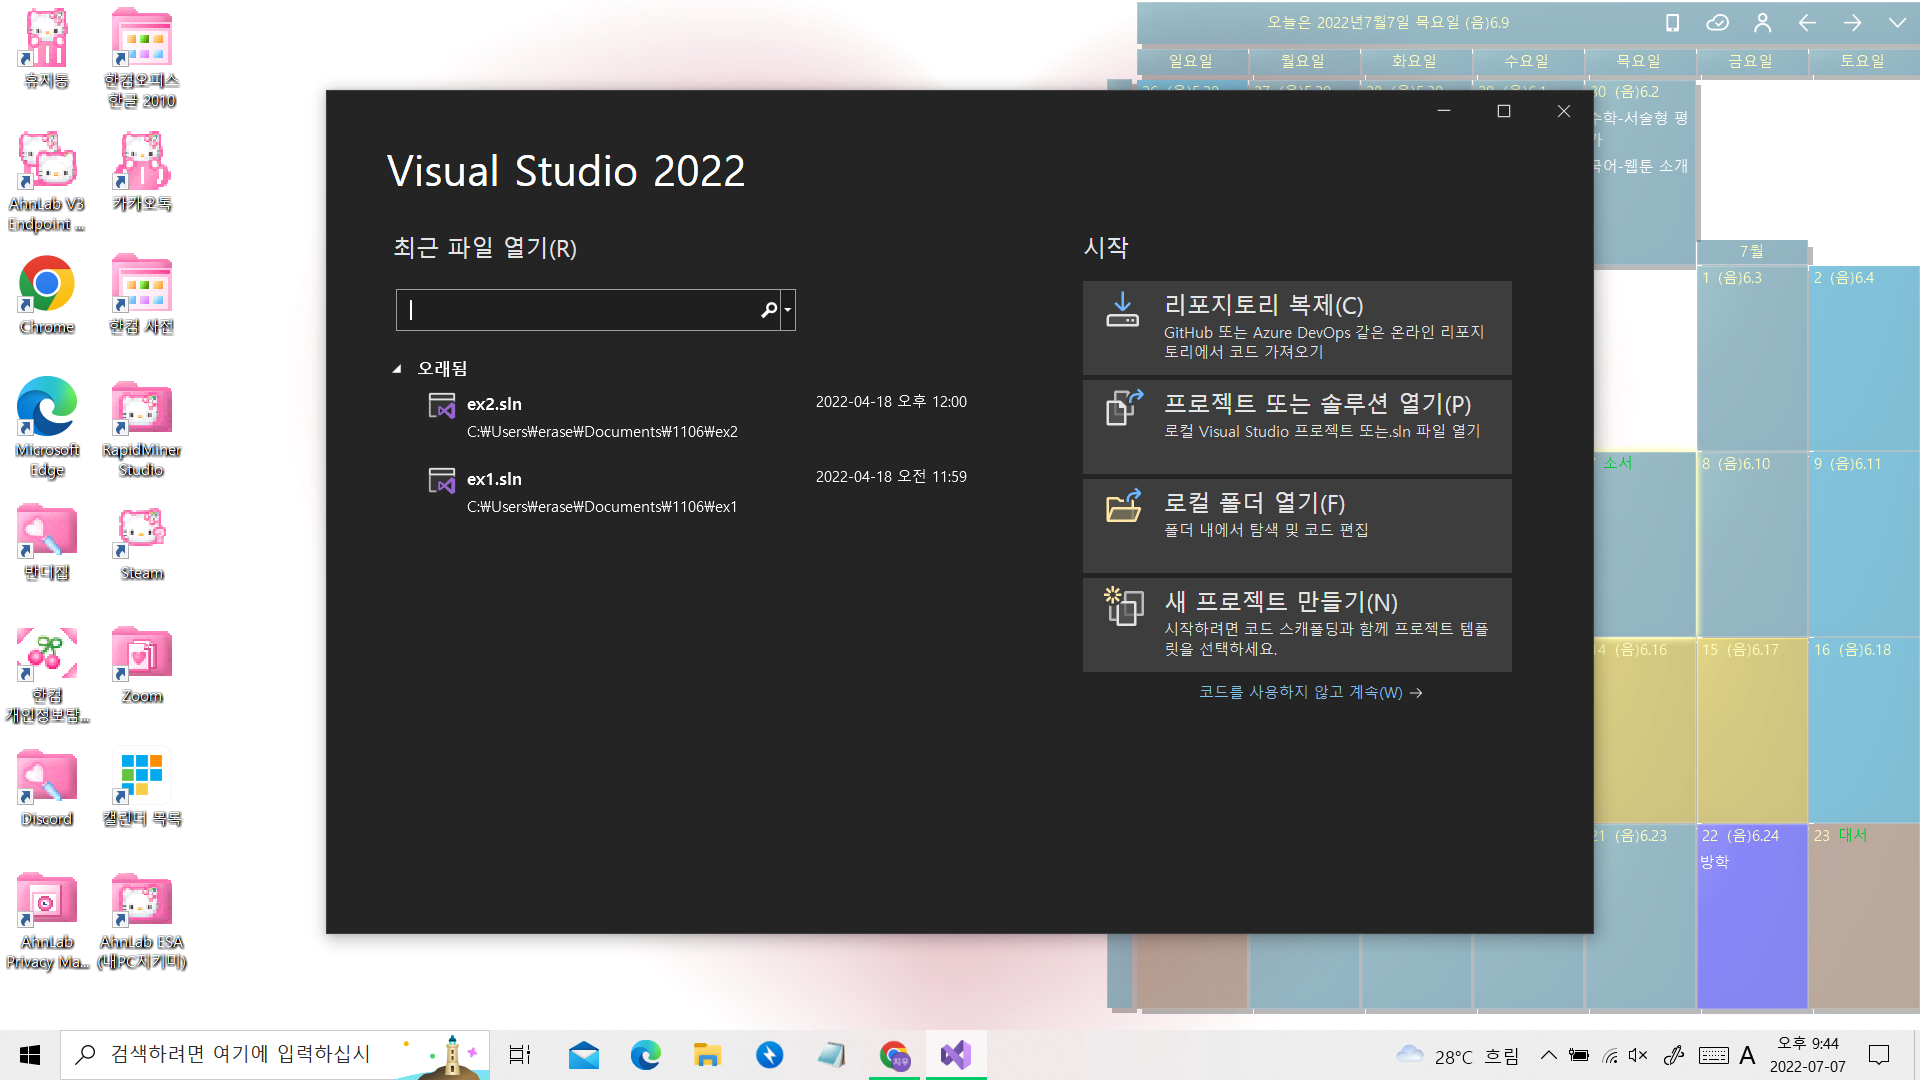Expand the calendar widget chevron down

point(1897,22)
